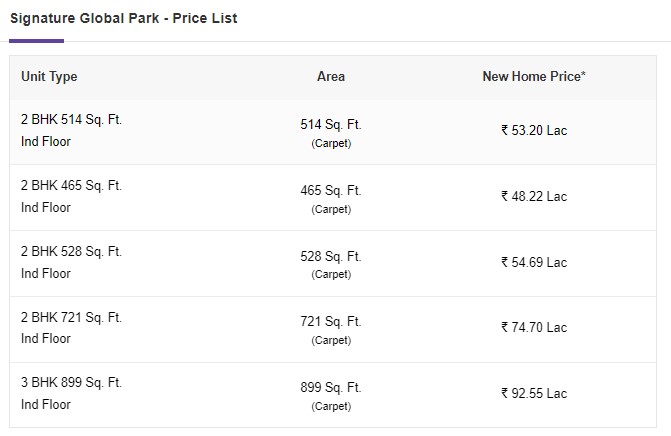Open the 2 BHK 721 Sq. Ft. unit
Screen dimensions: 671x436
click(x=71, y=317)
